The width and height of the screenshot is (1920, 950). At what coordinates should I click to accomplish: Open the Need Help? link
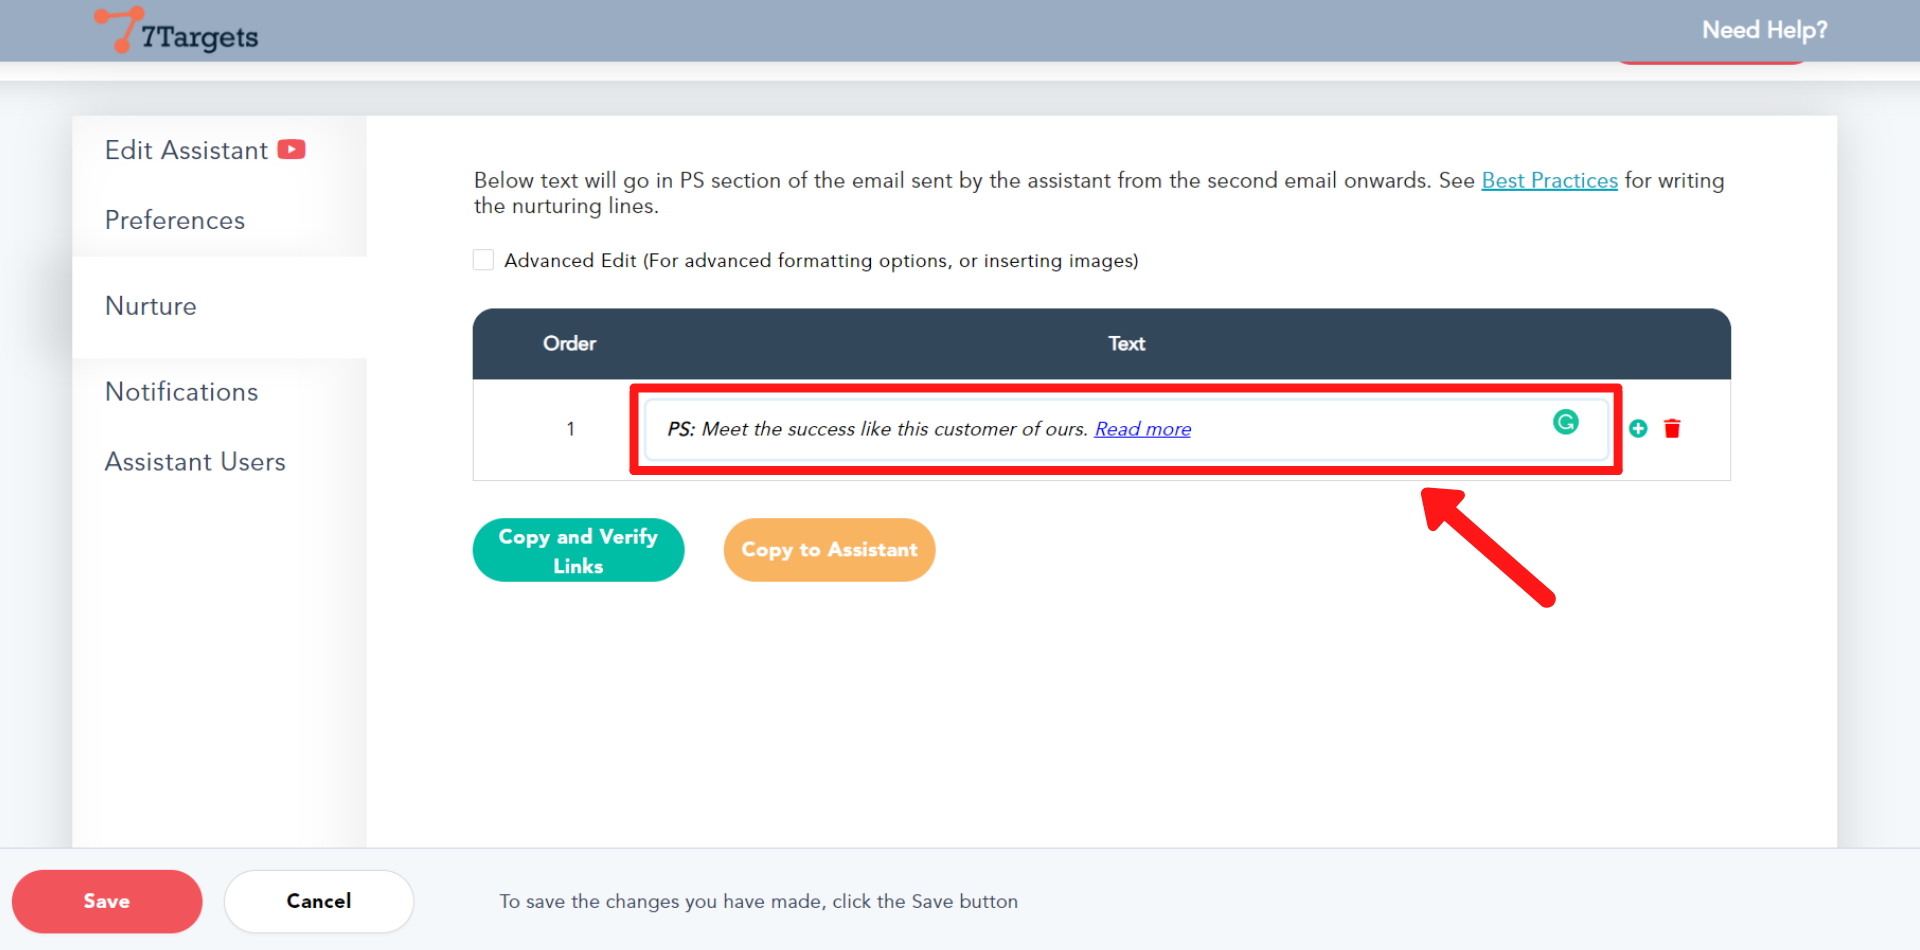[x=1764, y=30]
